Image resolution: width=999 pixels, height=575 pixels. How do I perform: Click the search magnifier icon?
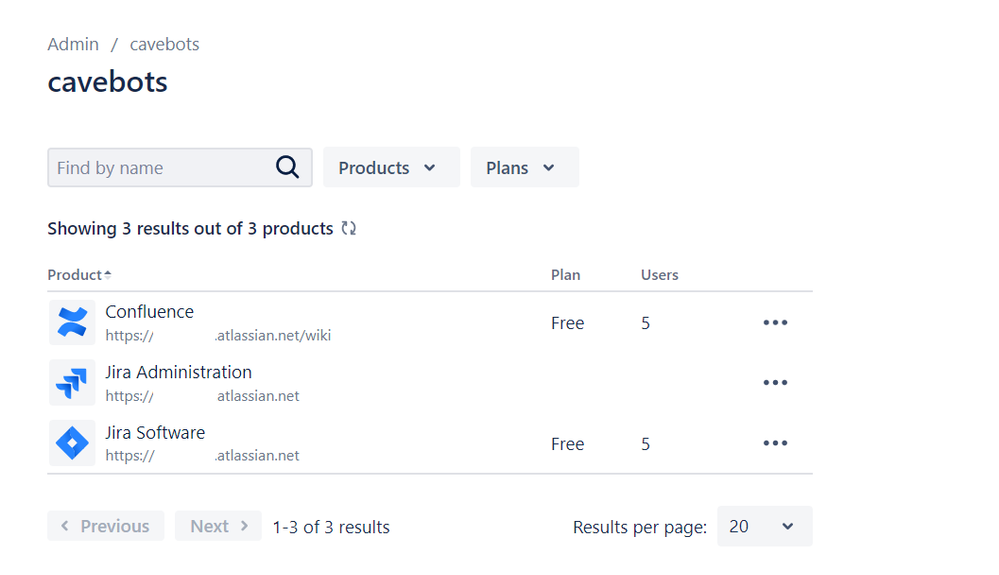coord(287,167)
